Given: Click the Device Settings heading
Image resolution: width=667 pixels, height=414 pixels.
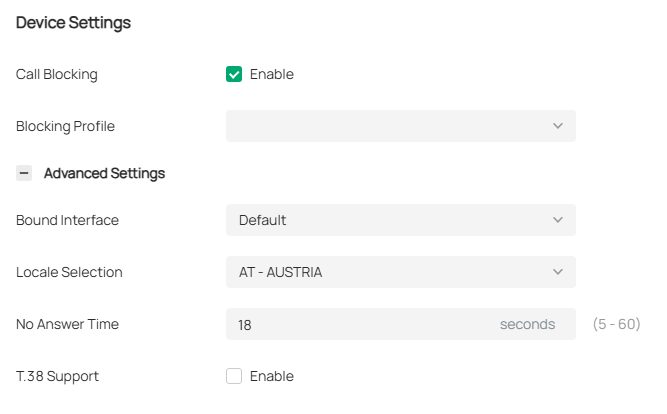Looking at the screenshot, I should pos(73,22).
